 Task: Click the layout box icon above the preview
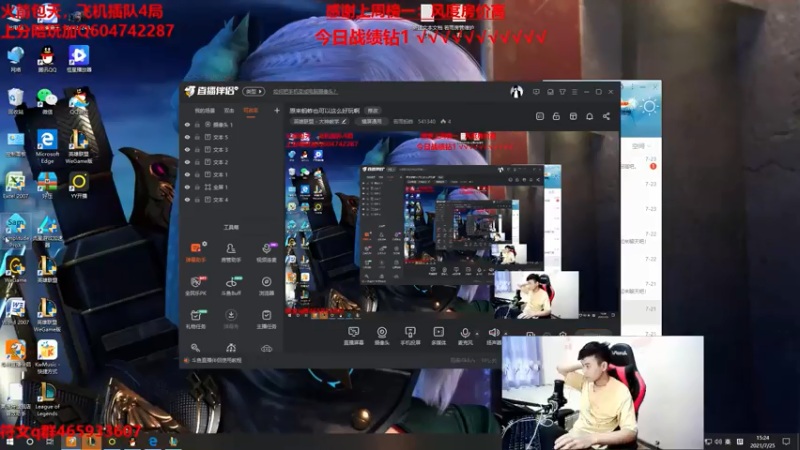(573, 116)
